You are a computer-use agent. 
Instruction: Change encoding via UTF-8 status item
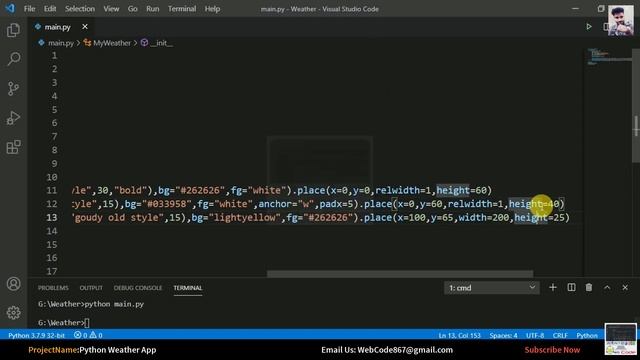pos(535,335)
